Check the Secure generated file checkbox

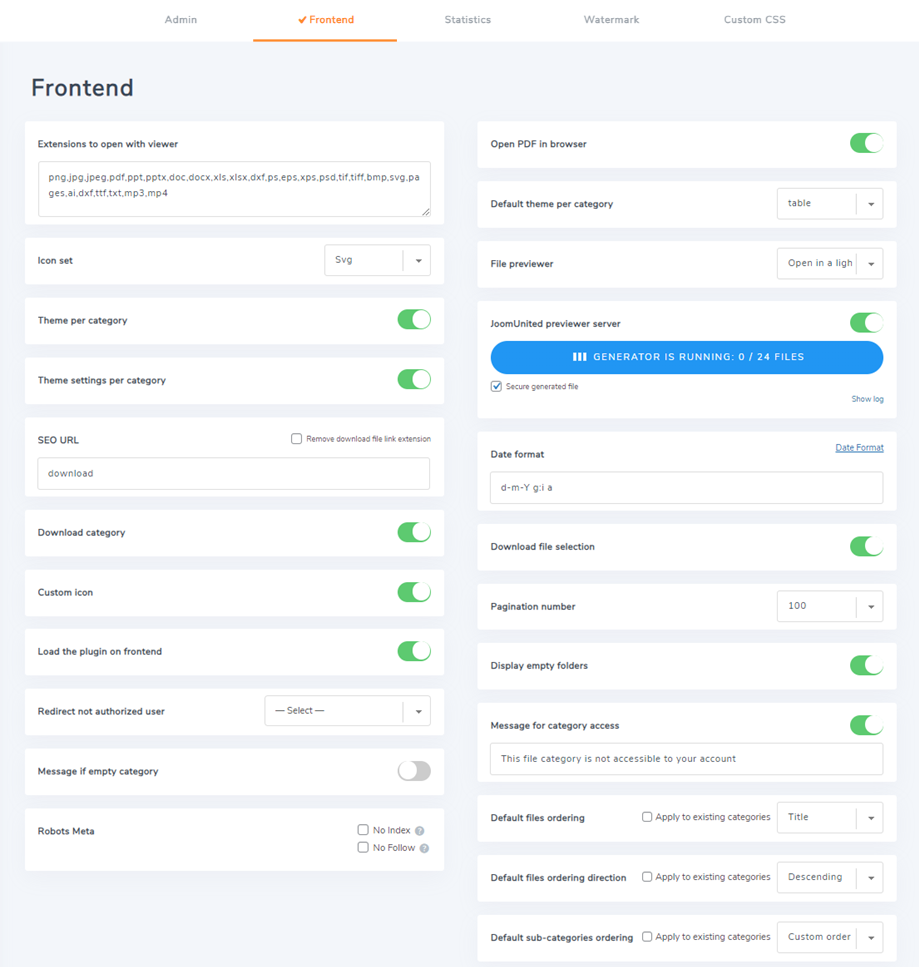496,386
